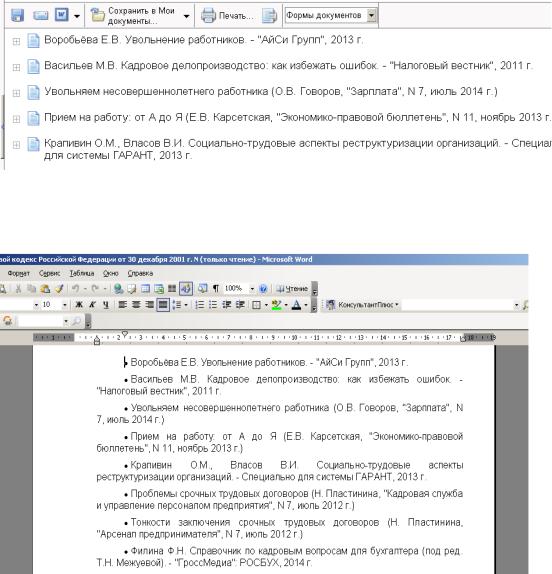This screenshot has height=574, width=552.
Task: Open the Формат menu in Word
Action: pyautogui.click(x=19, y=273)
